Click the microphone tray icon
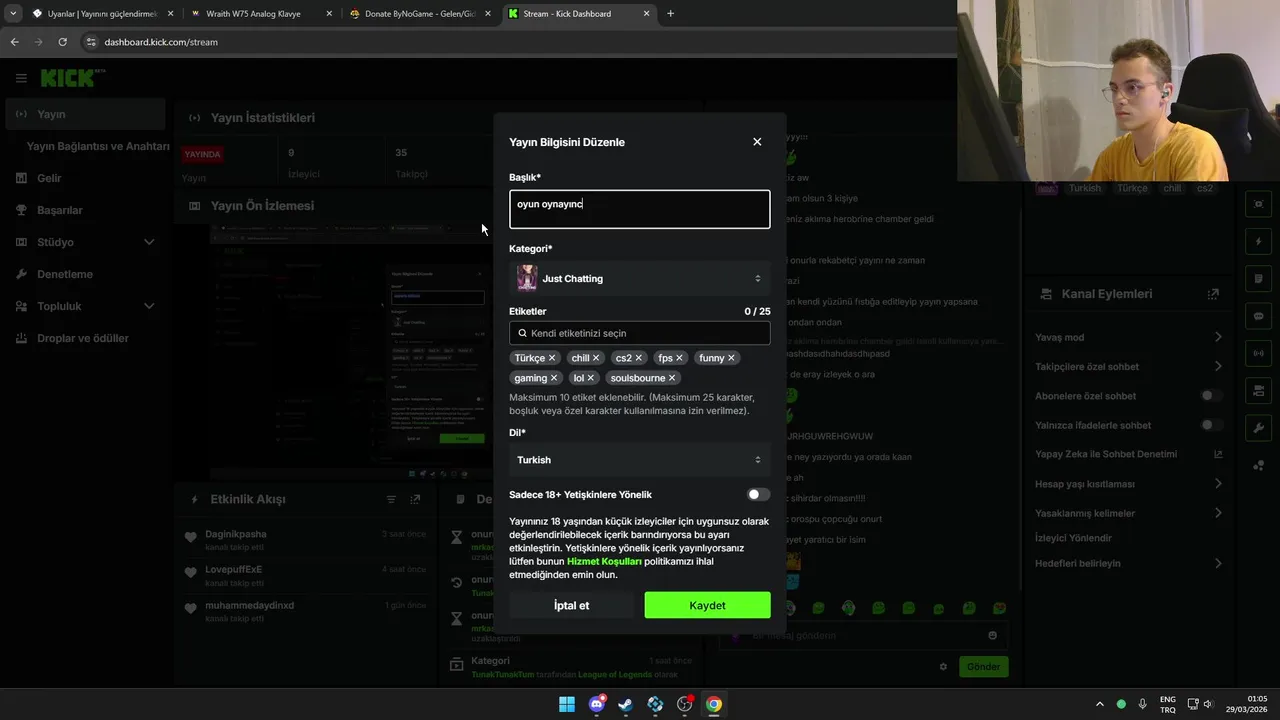Image resolution: width=1280 pixels, height=720 pixels. click(x=1142, y=704)
